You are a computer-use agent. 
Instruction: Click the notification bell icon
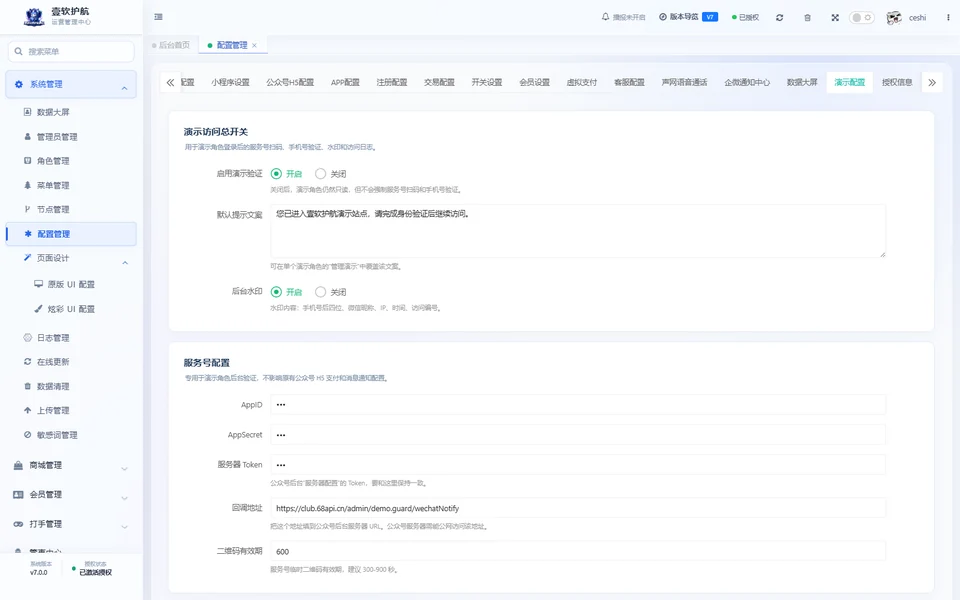click(606, 17)
